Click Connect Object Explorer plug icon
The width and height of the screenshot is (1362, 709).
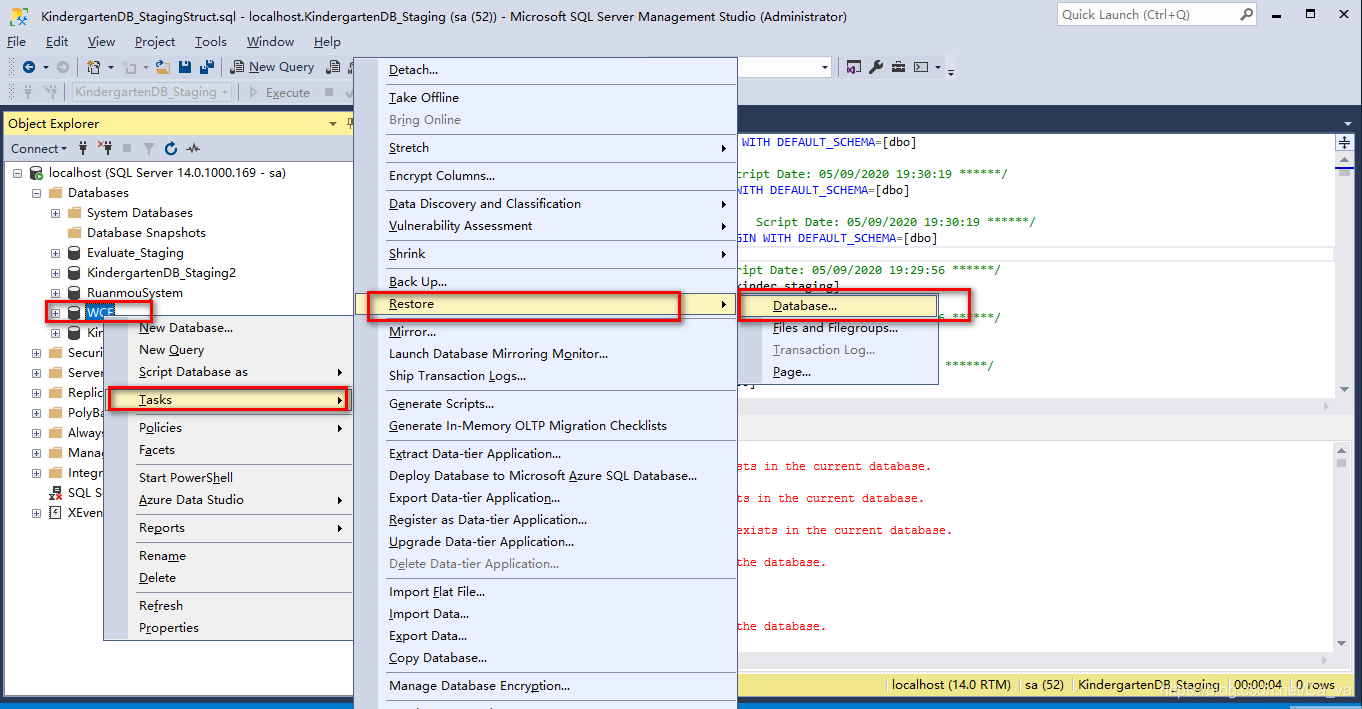[83, 148]
